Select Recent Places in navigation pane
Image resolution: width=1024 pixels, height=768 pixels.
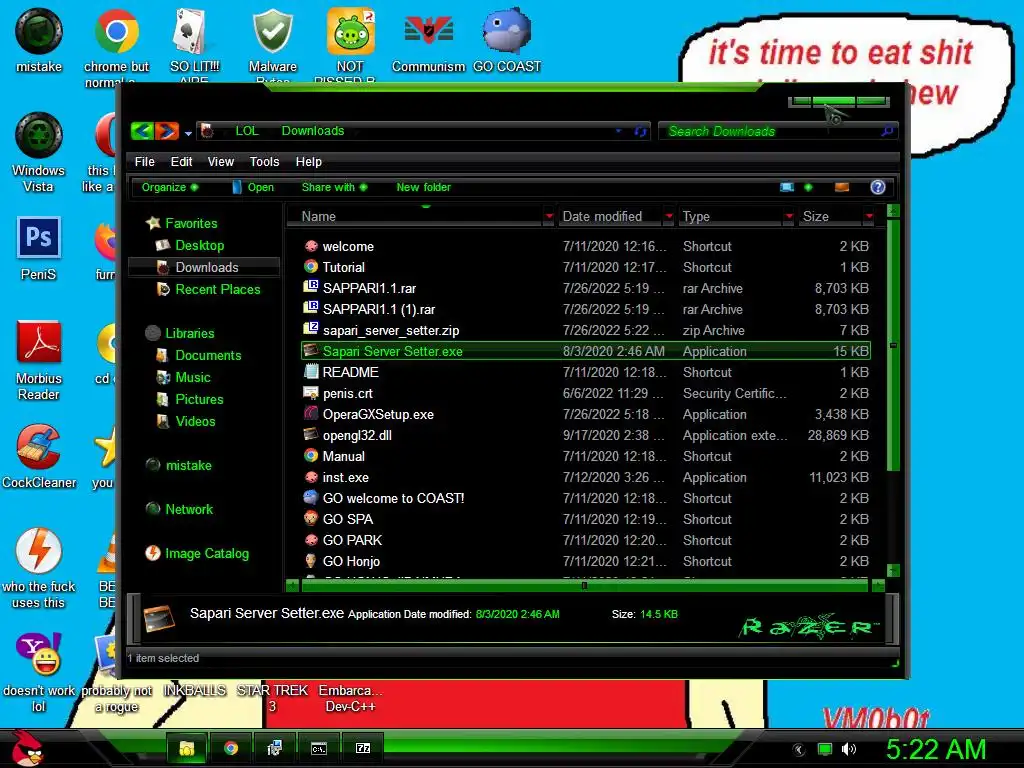pyautogui.click(x=217, y=289)
